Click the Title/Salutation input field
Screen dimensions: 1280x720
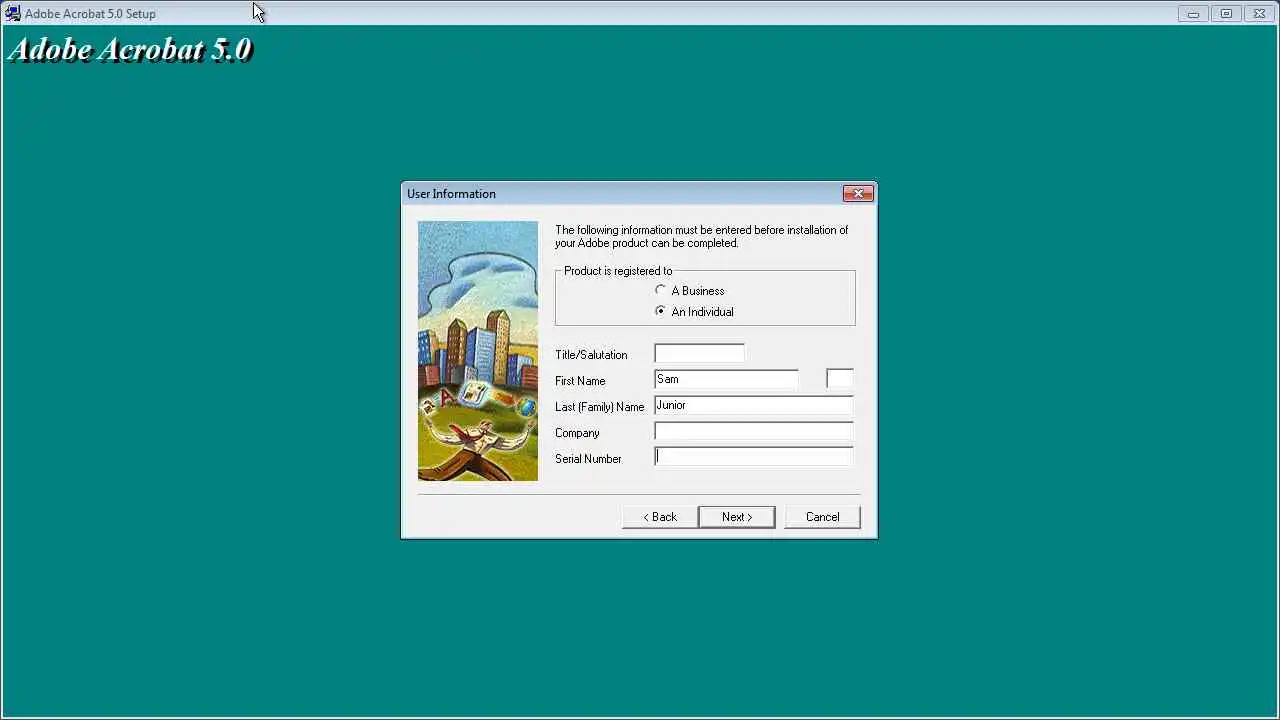tap(699, 353)
